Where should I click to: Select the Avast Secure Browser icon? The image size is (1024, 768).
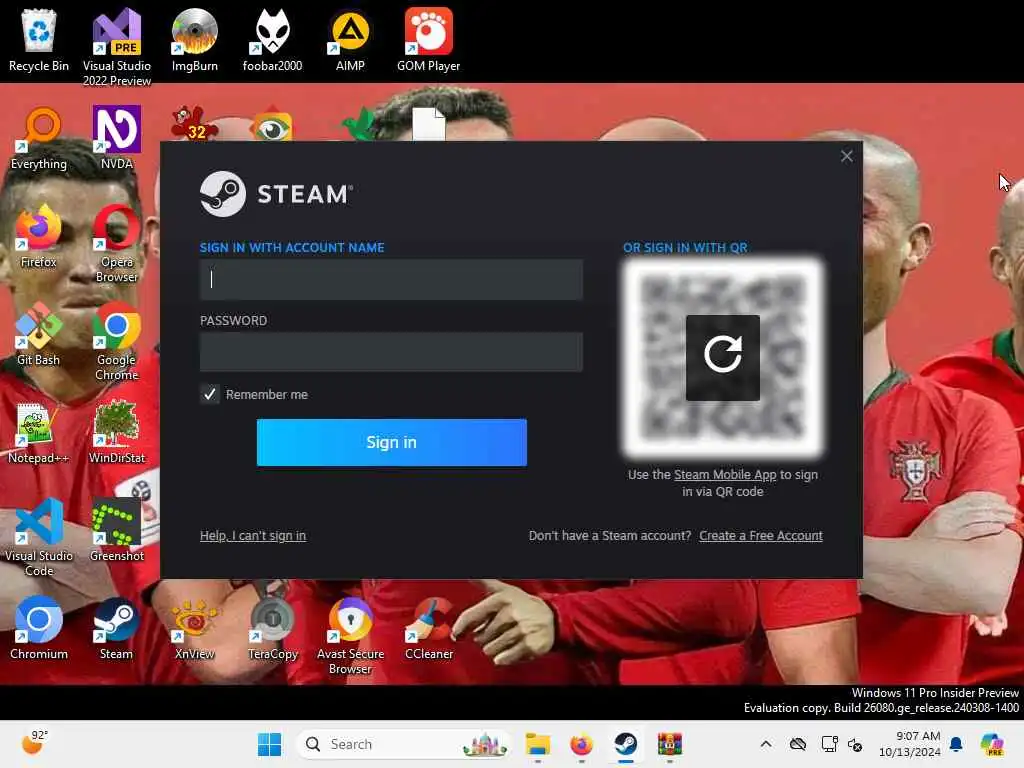350,635
